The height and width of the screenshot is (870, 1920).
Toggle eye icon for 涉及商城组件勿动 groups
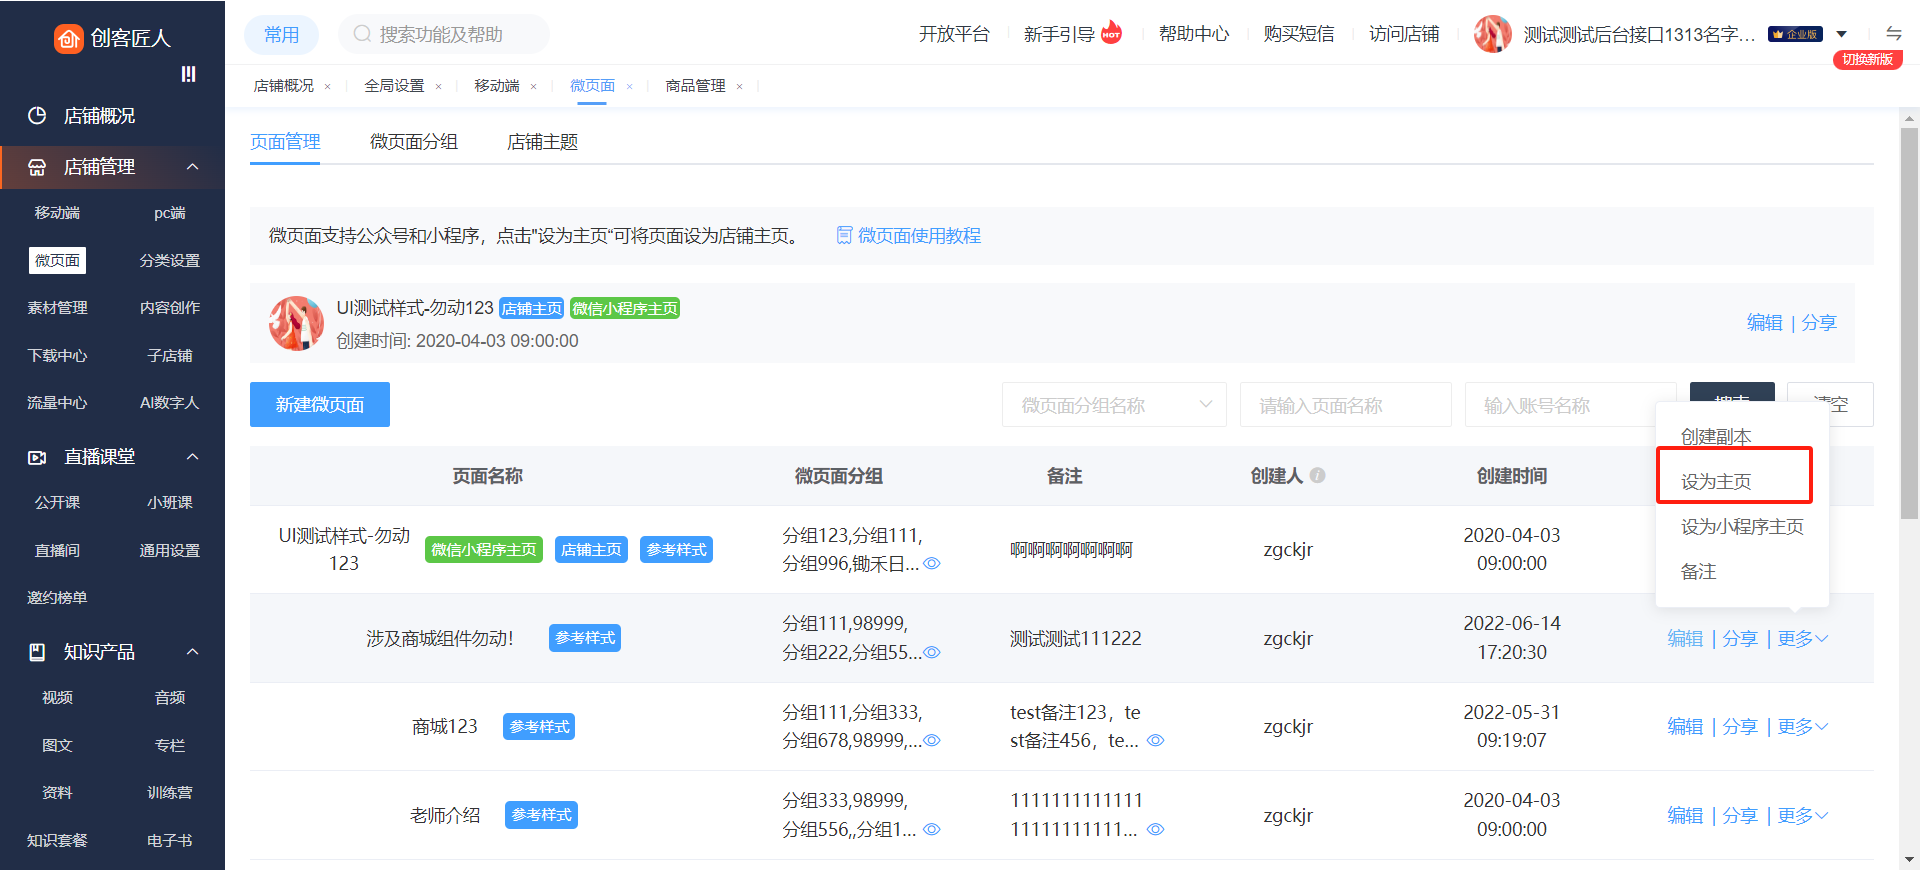click(932, 652)
